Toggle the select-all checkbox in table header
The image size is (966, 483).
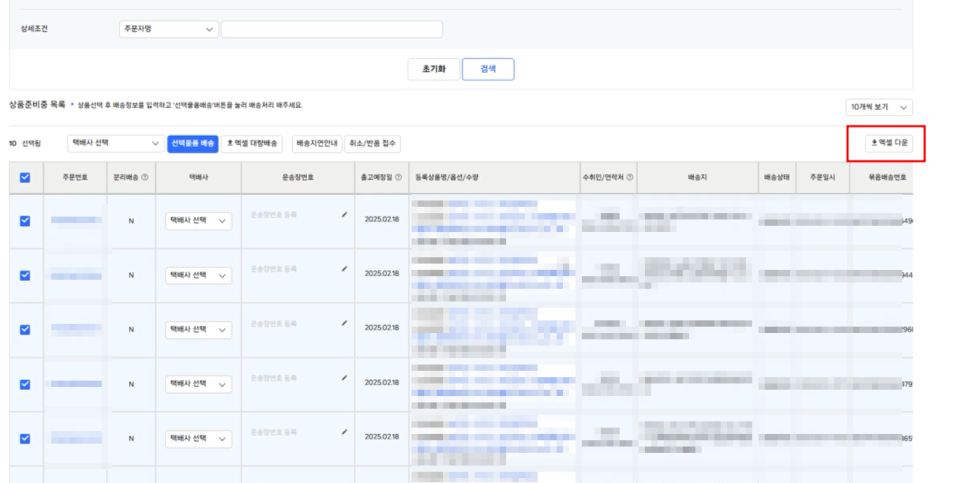[25, 177]
